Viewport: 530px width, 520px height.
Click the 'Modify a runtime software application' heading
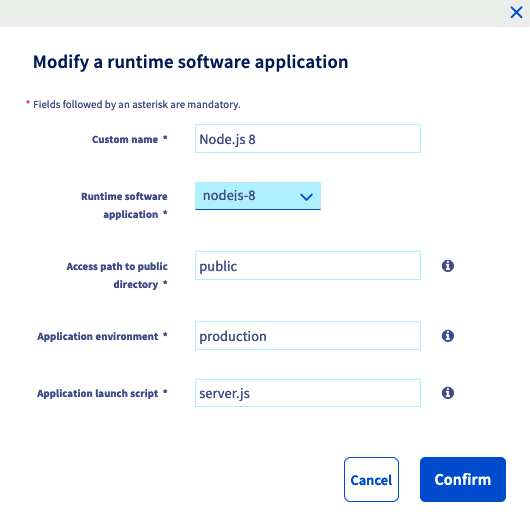coord(190,62)
